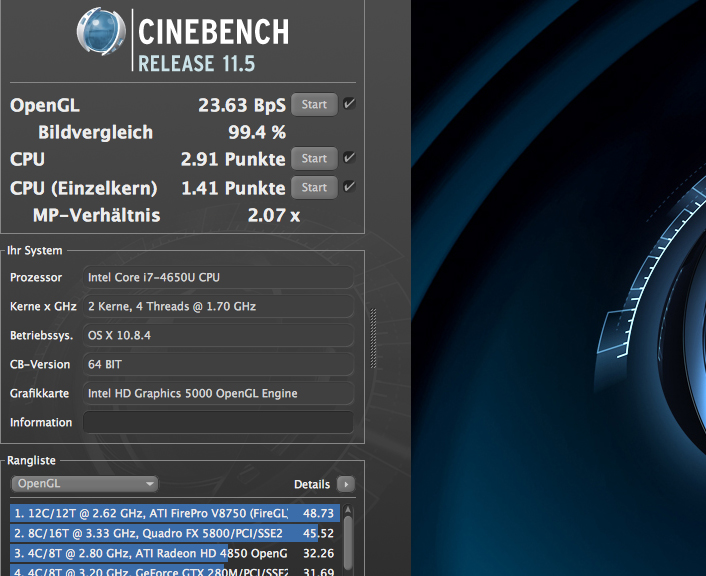The width and height of the screenshot is (706, 576).
Task: Click the CINEBENCH RELEASE 11.5 title
Action: point(213,45)
